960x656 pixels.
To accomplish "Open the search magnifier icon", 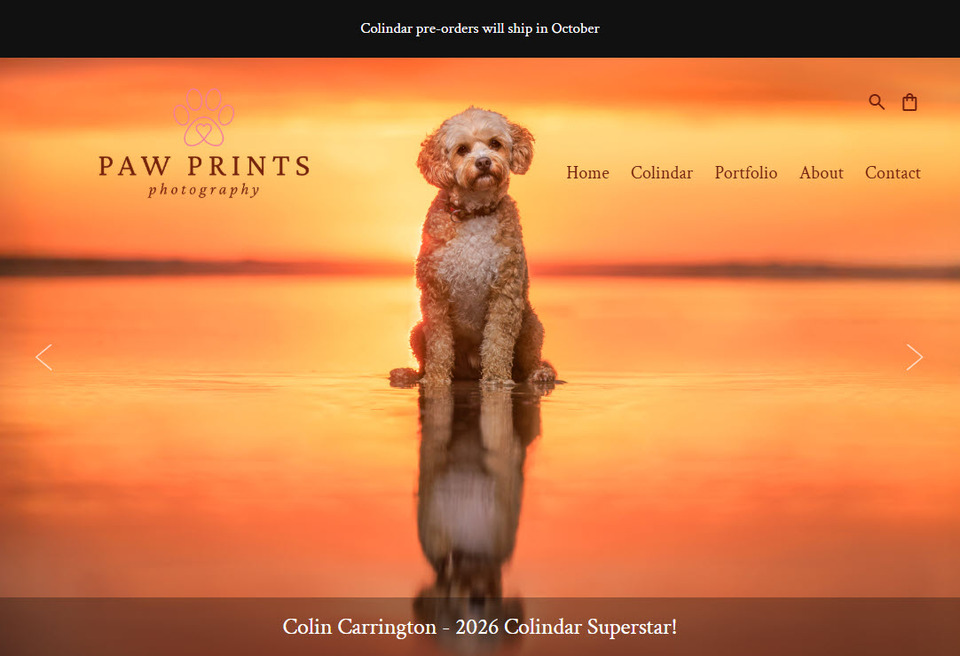I will pyautogui.click(x=876, y=102).
